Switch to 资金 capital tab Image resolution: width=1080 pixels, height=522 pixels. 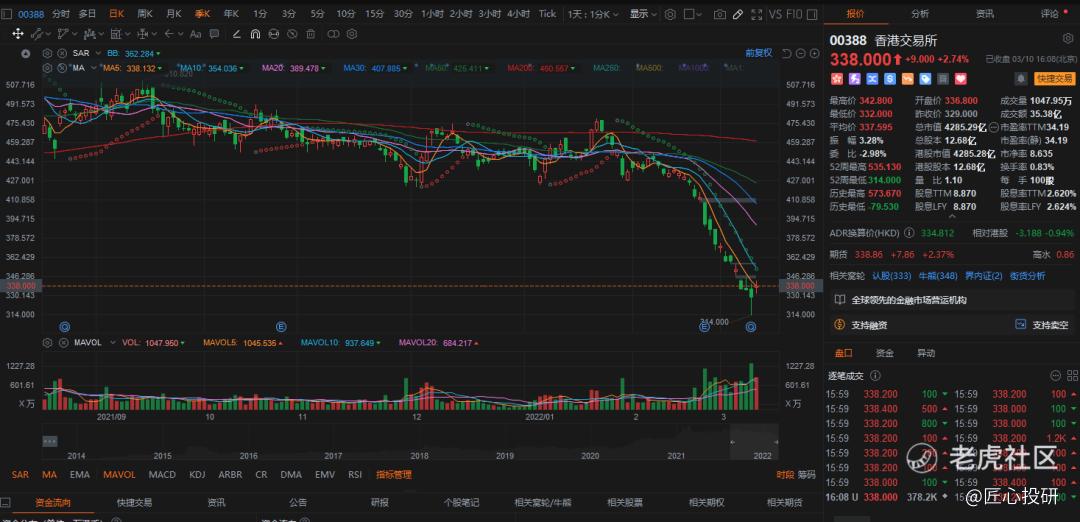tap(884, 353)
